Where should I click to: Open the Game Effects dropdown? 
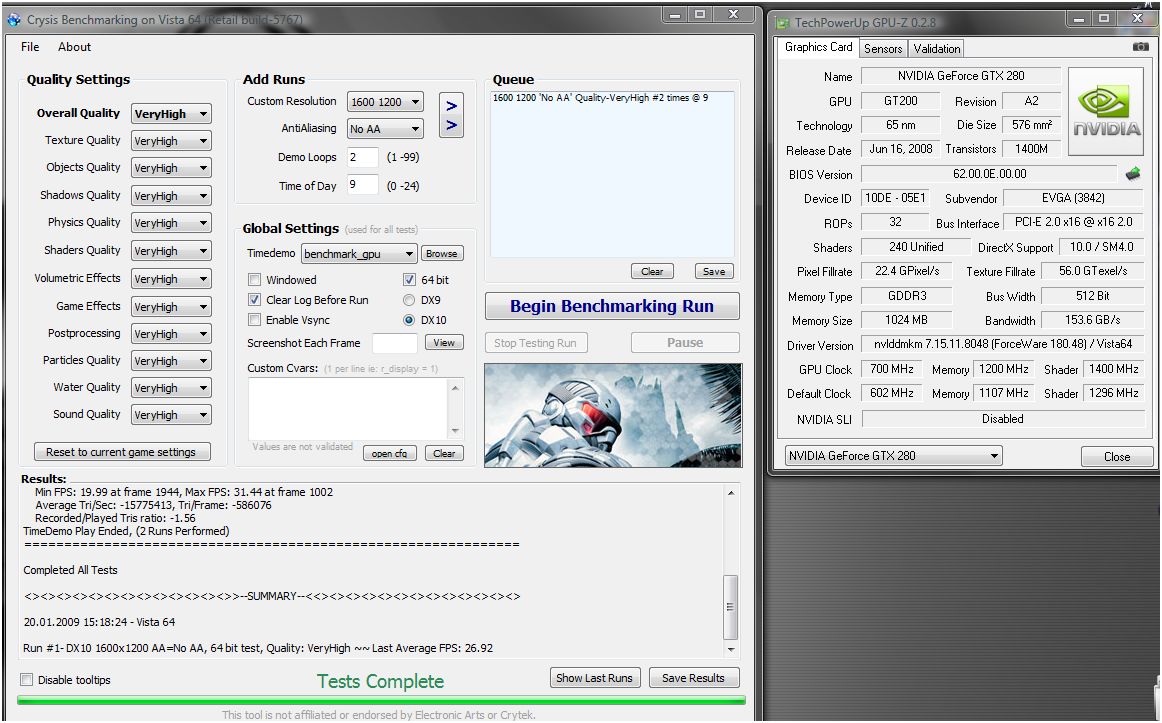[171, 307]
